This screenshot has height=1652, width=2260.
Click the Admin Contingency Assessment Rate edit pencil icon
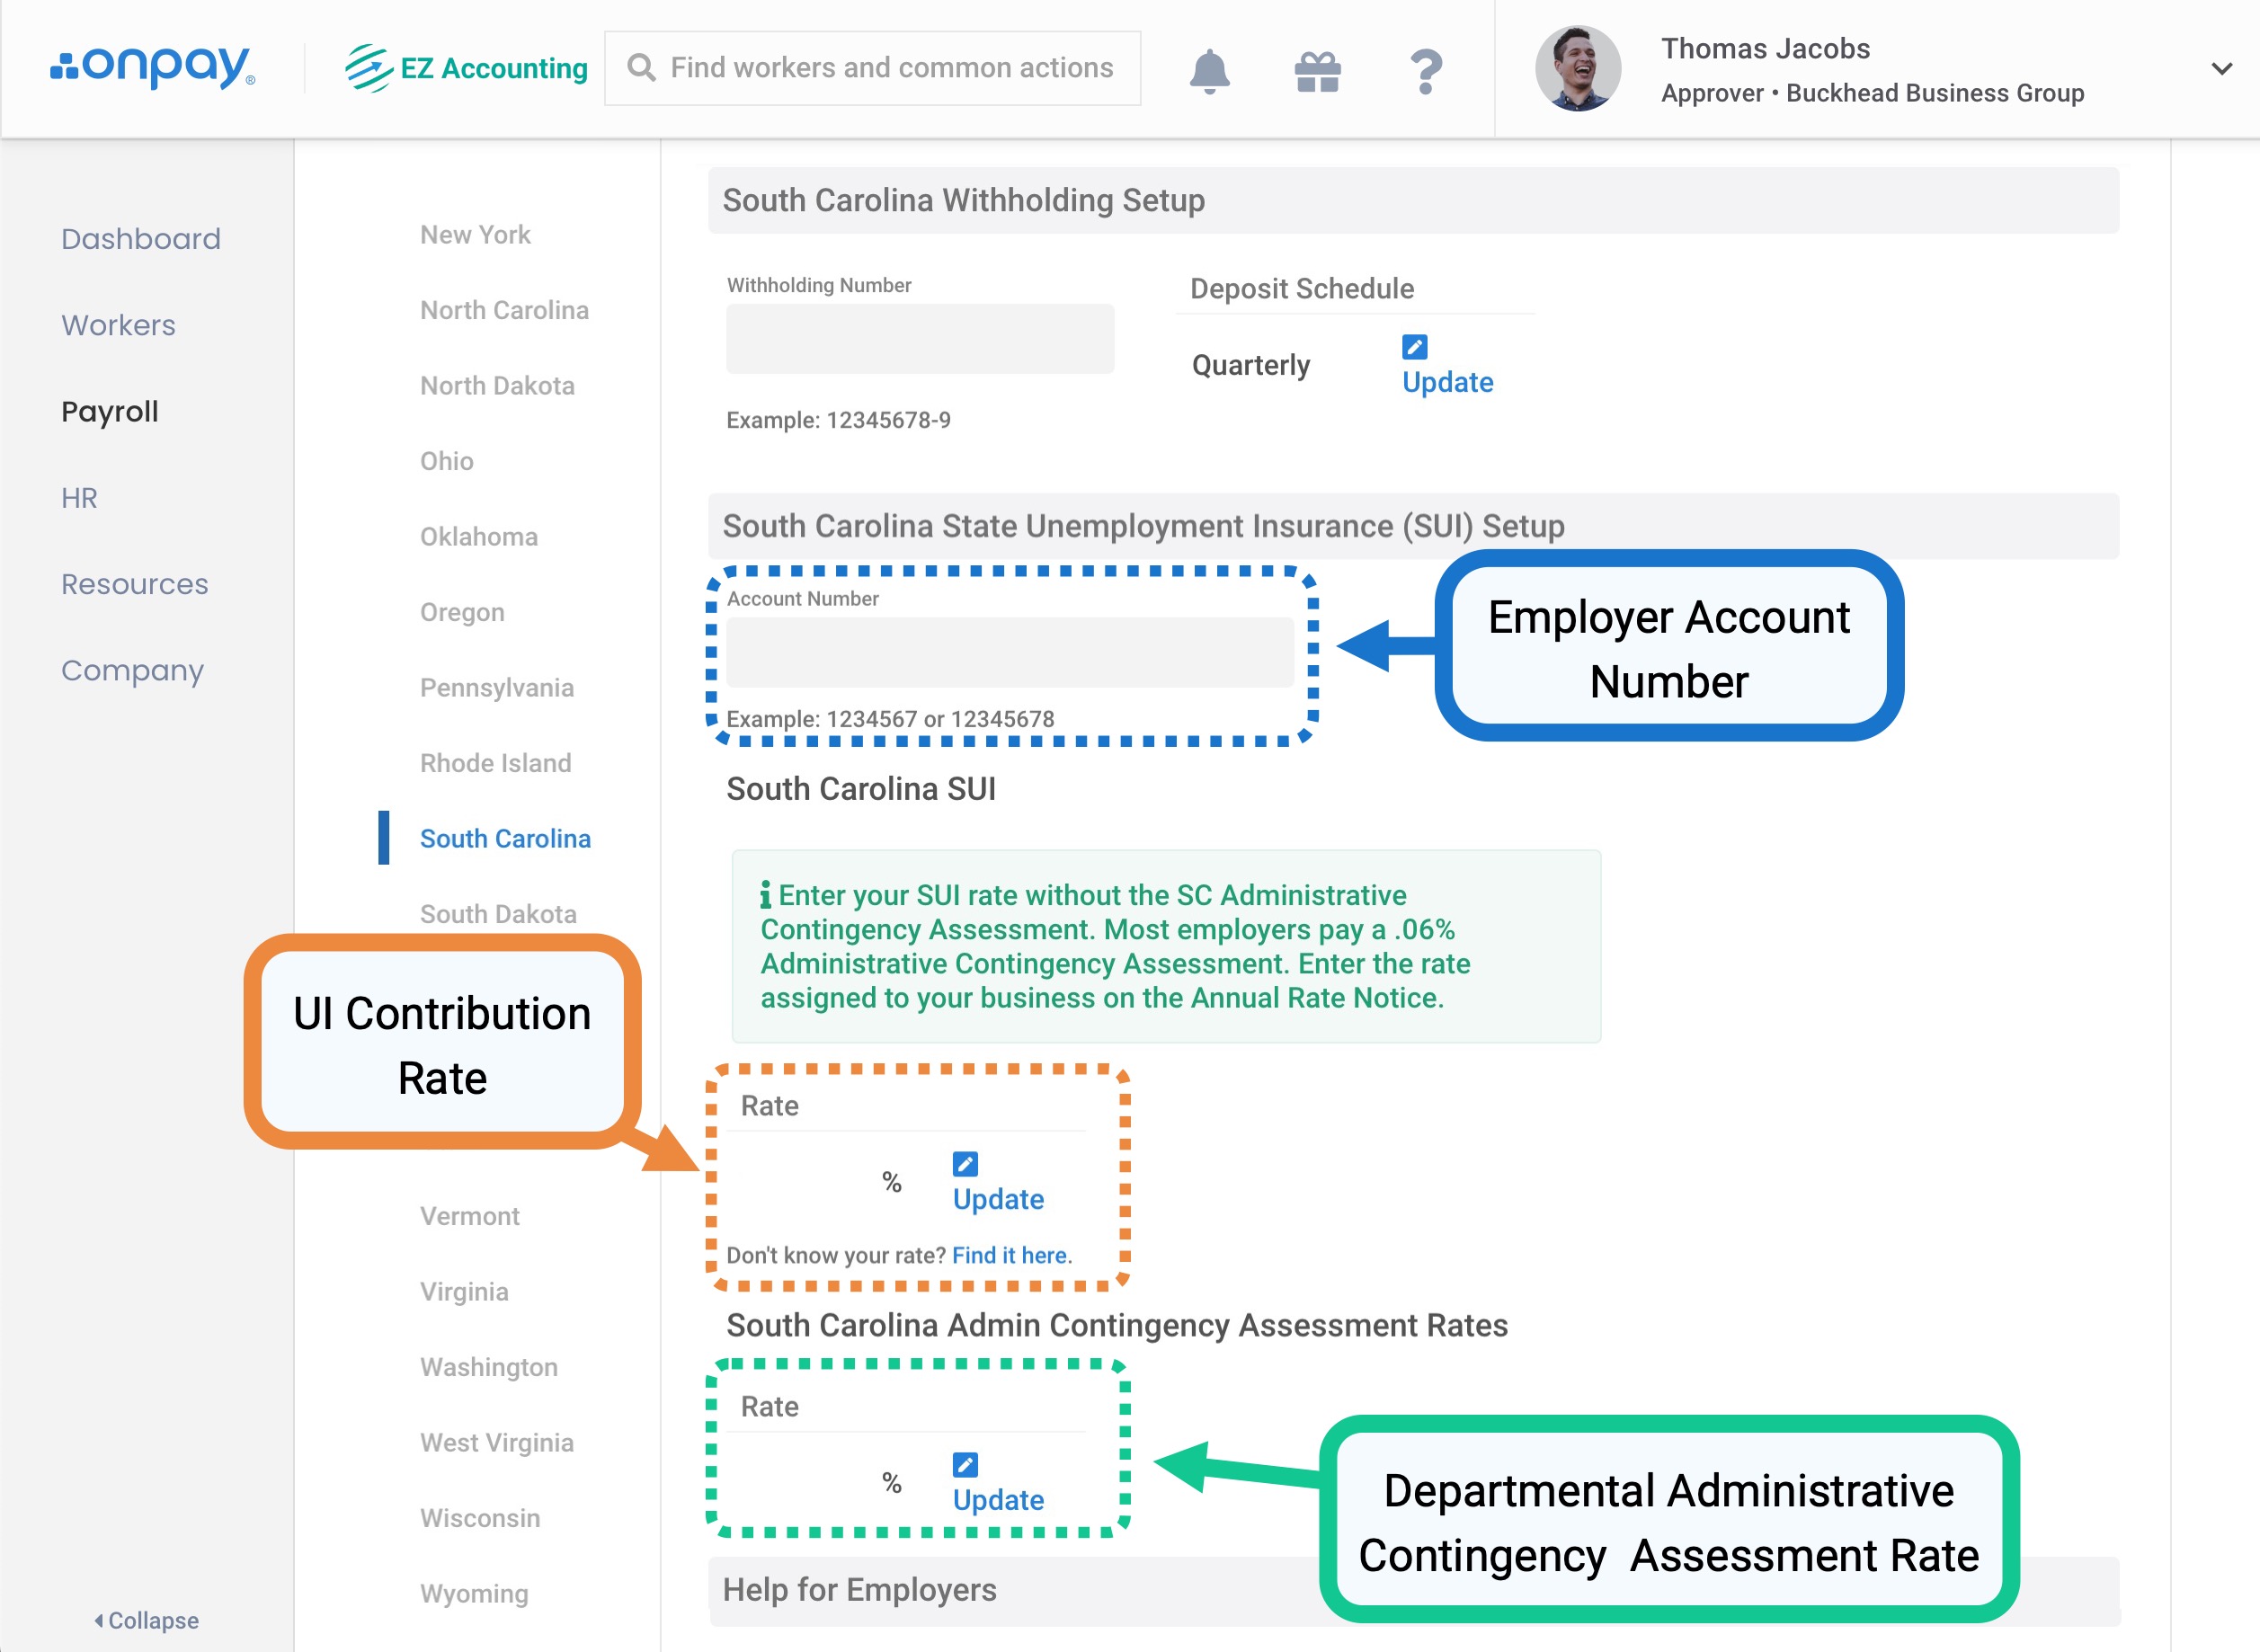[965, 1465]
